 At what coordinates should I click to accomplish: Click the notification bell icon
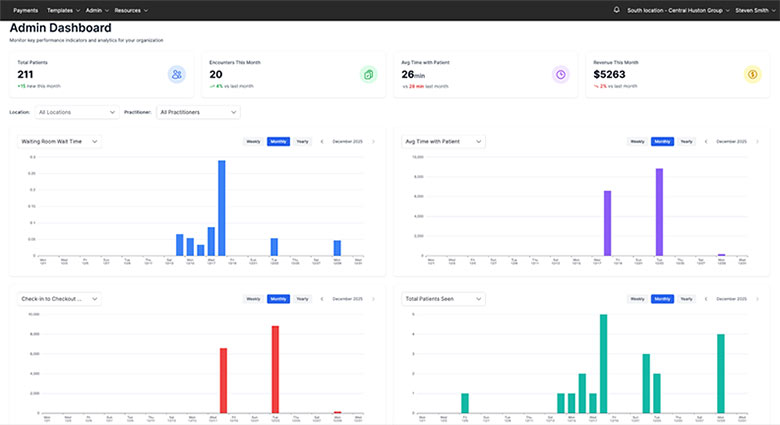617,10
